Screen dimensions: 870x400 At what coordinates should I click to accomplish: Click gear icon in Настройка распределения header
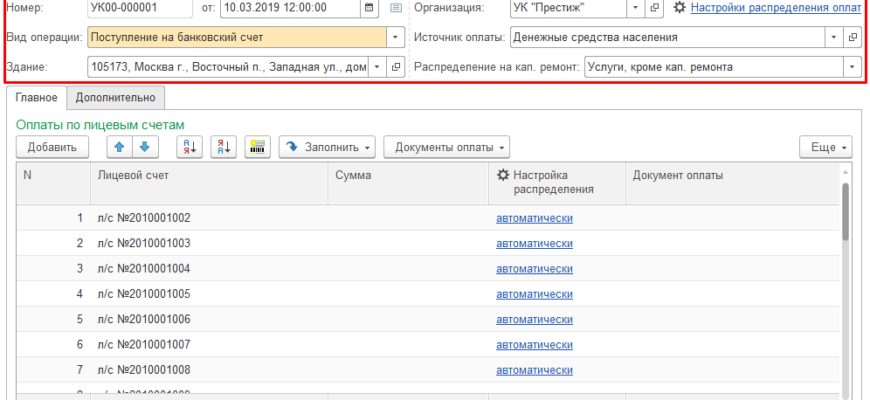pyautogui.click(x=503, y=175)
